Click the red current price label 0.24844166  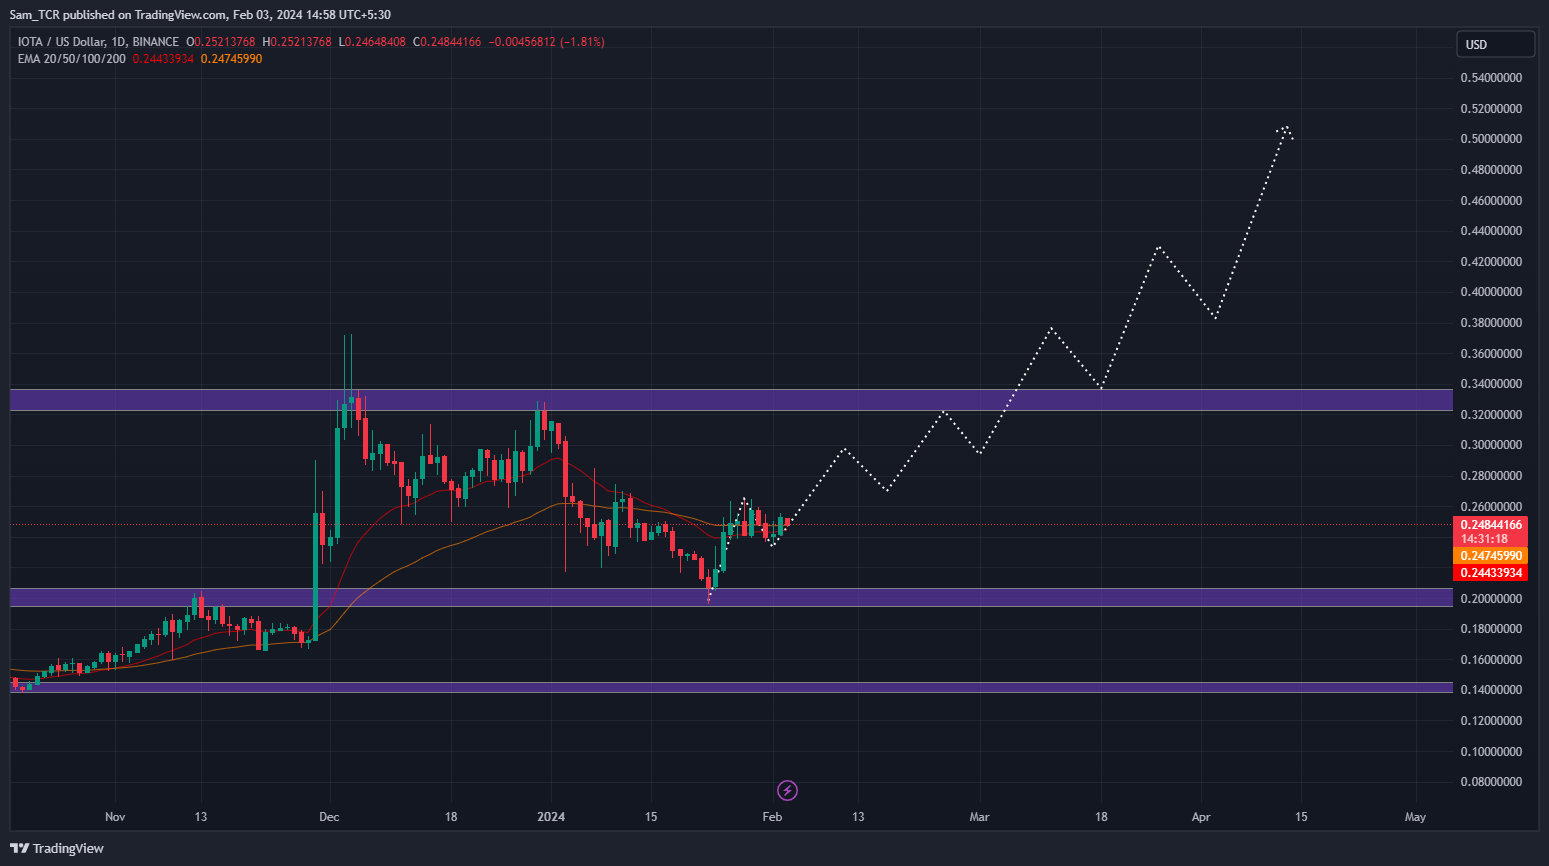[x=1490, y=525]
